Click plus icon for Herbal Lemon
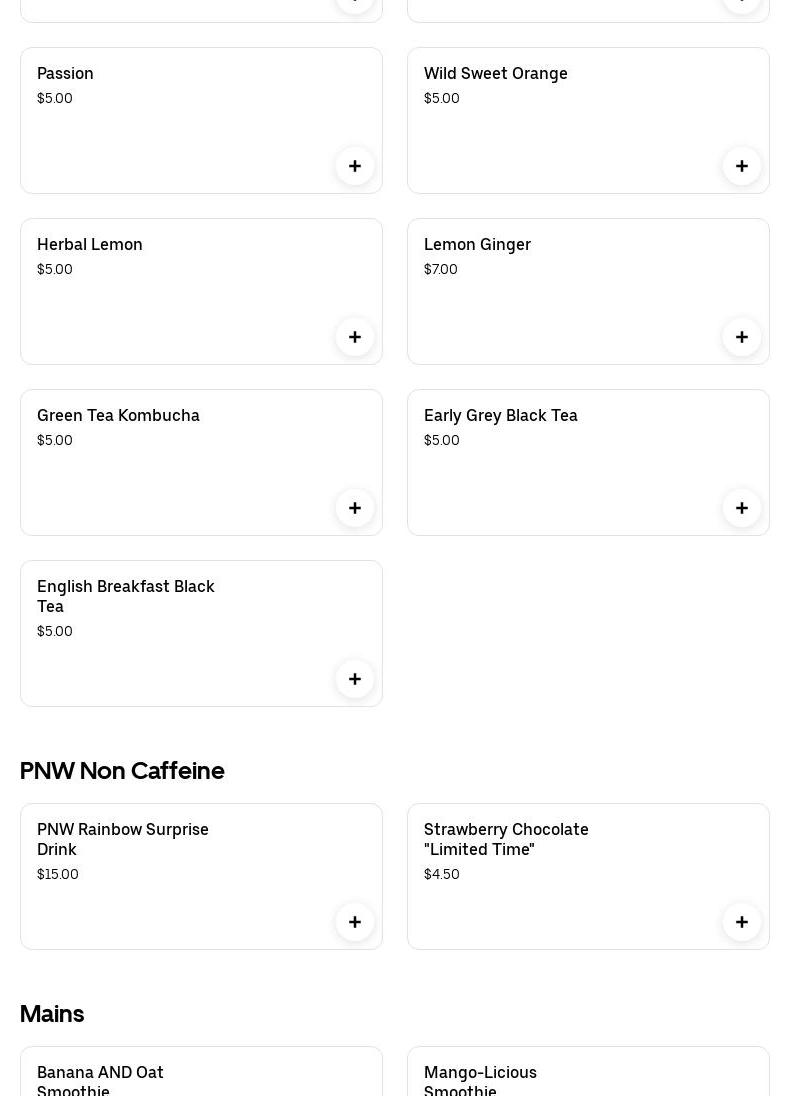Viewport: 804px width, 1096px height. tap(355, 337)
